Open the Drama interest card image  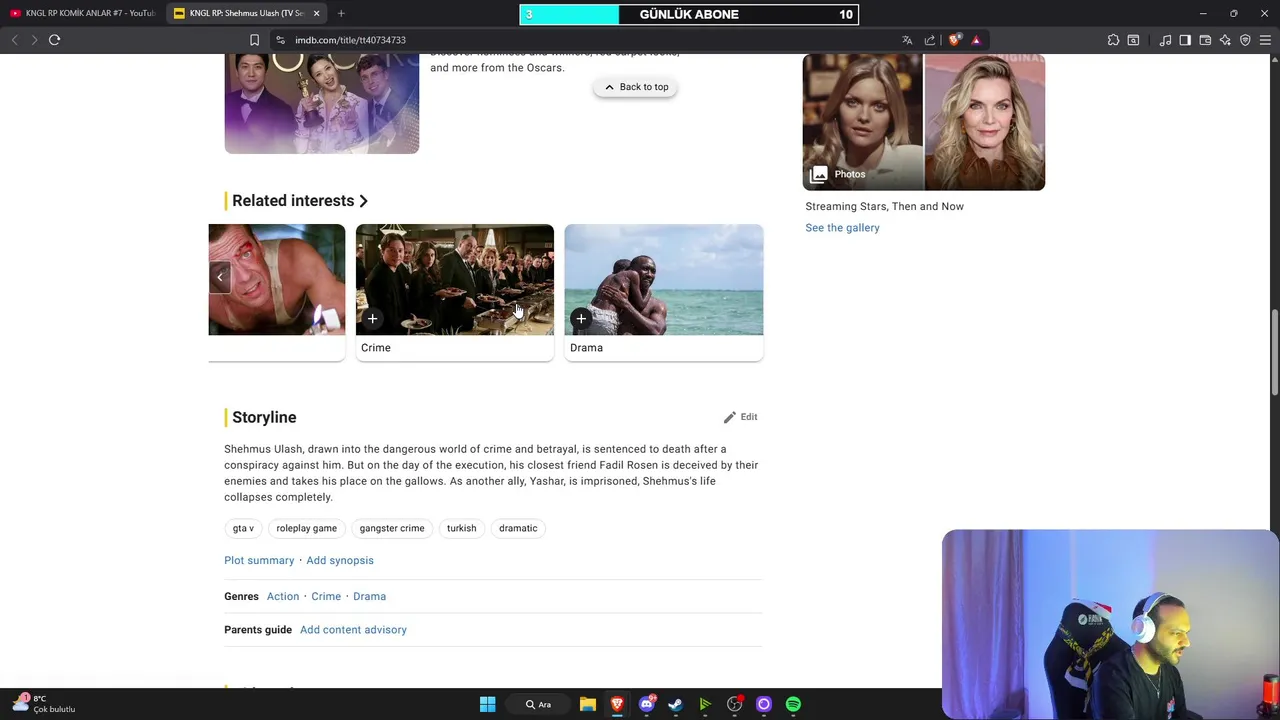tap(664, 279)
